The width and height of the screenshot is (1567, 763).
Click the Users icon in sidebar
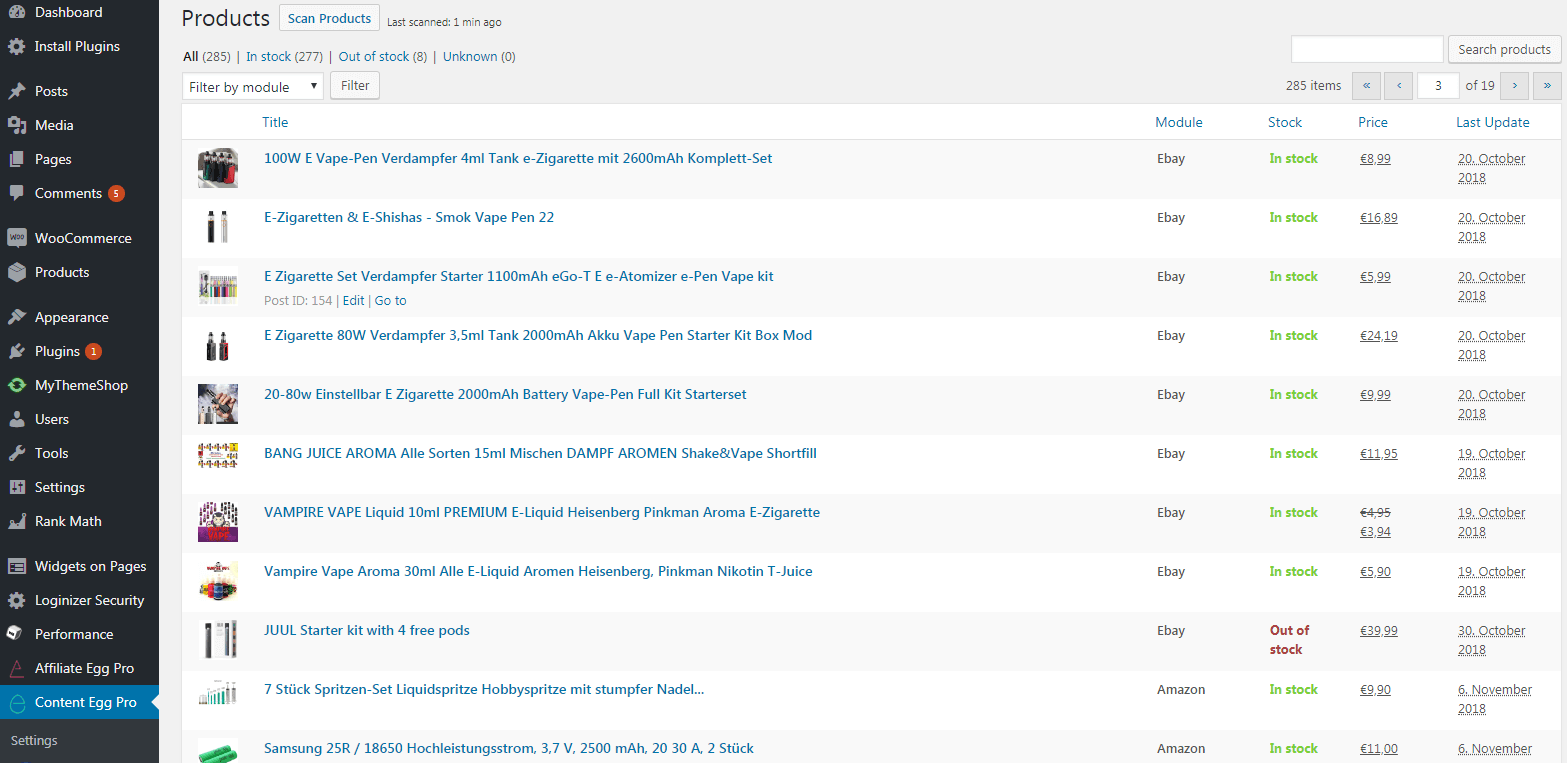[16, 419]
